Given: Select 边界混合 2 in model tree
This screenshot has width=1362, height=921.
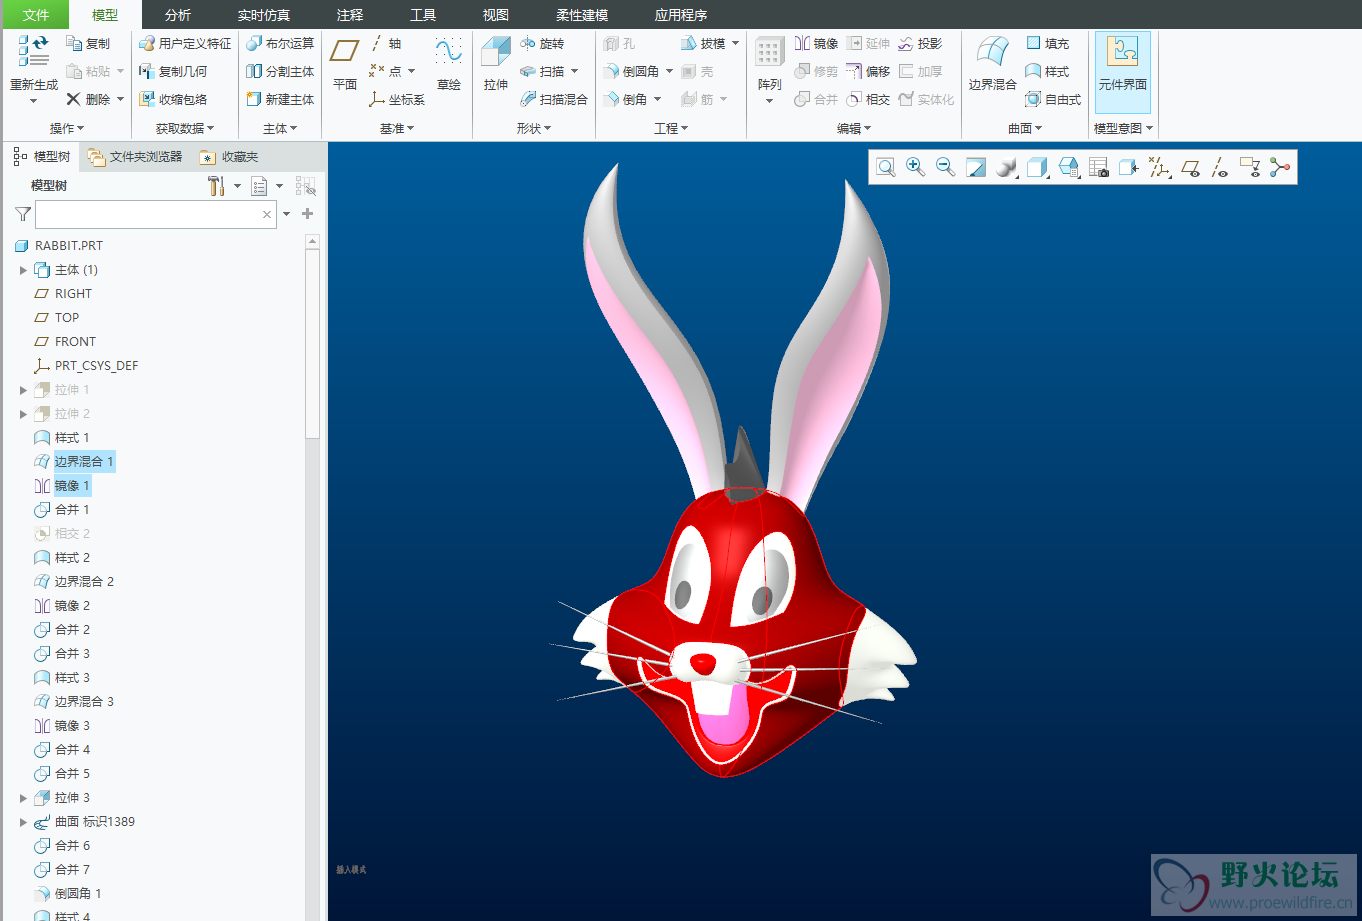Looking at the screenshot, I should pos(84,581).
